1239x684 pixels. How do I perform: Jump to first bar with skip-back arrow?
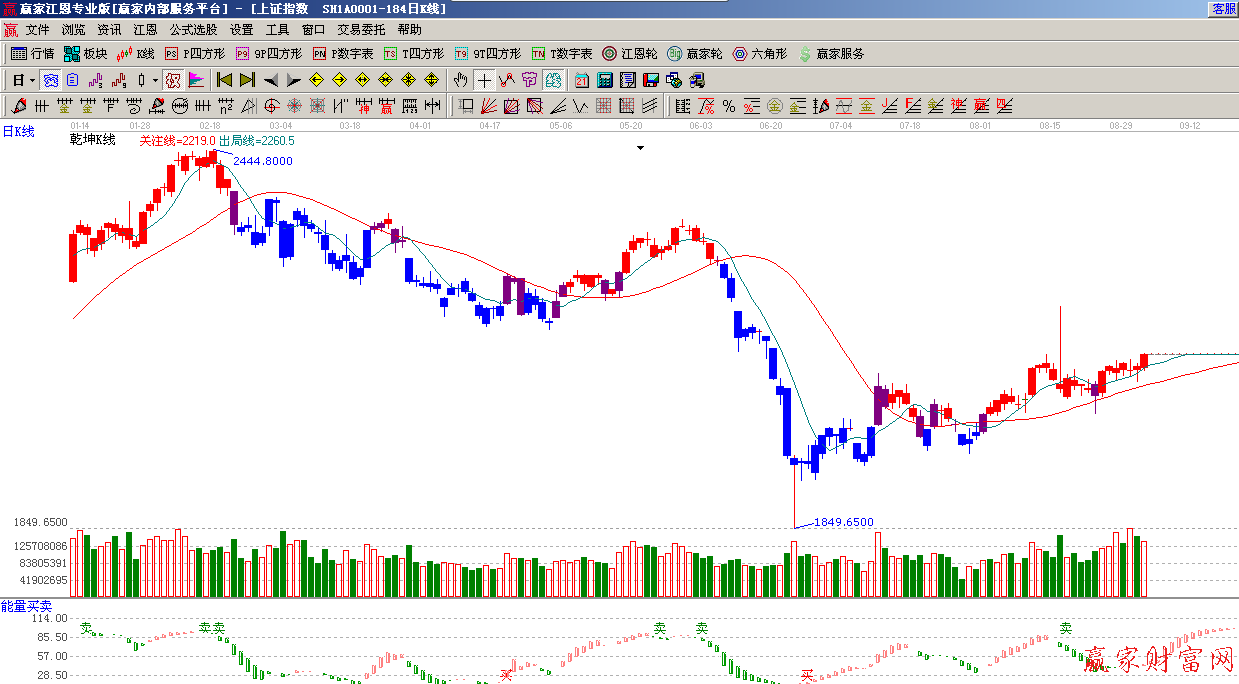[x=224, y=80]
